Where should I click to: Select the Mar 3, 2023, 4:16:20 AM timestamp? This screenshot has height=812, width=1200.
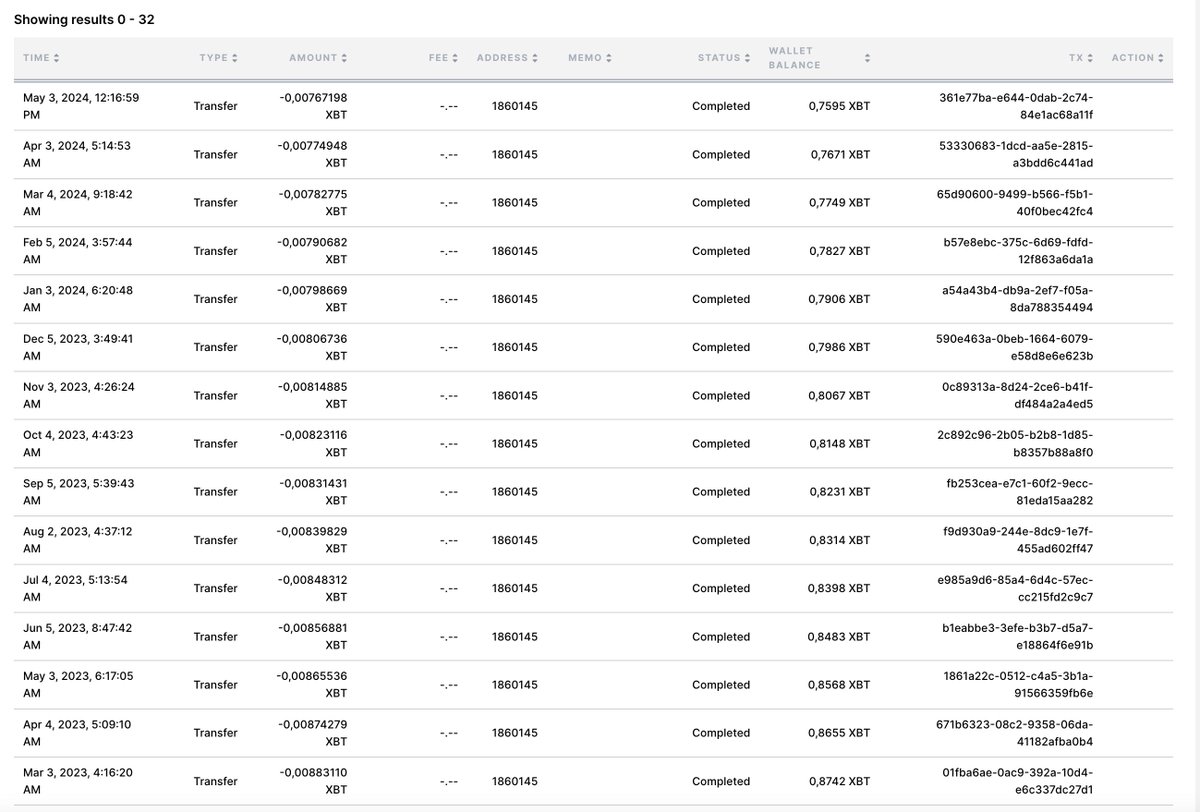[78, 781]
